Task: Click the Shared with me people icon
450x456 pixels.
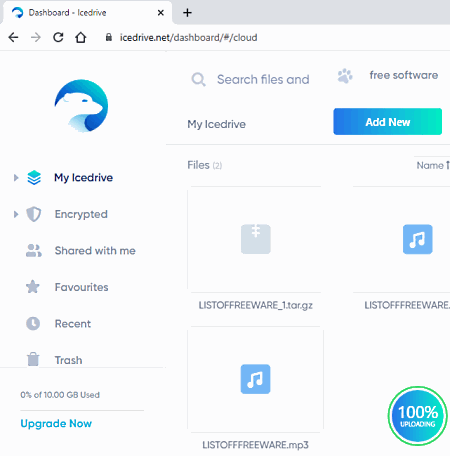Action: (34, 251)
